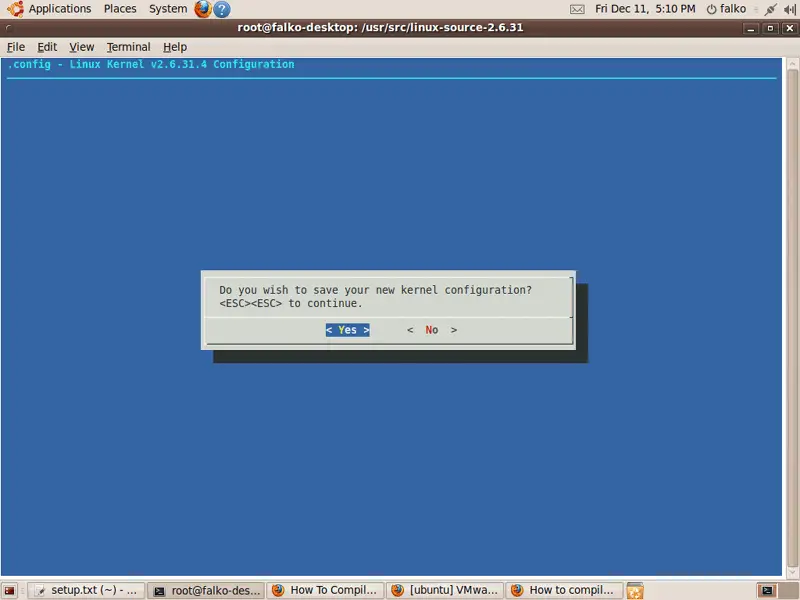Launch Firefox from the top panel icon
Screen dimensions: 800x600
[203, 9]
